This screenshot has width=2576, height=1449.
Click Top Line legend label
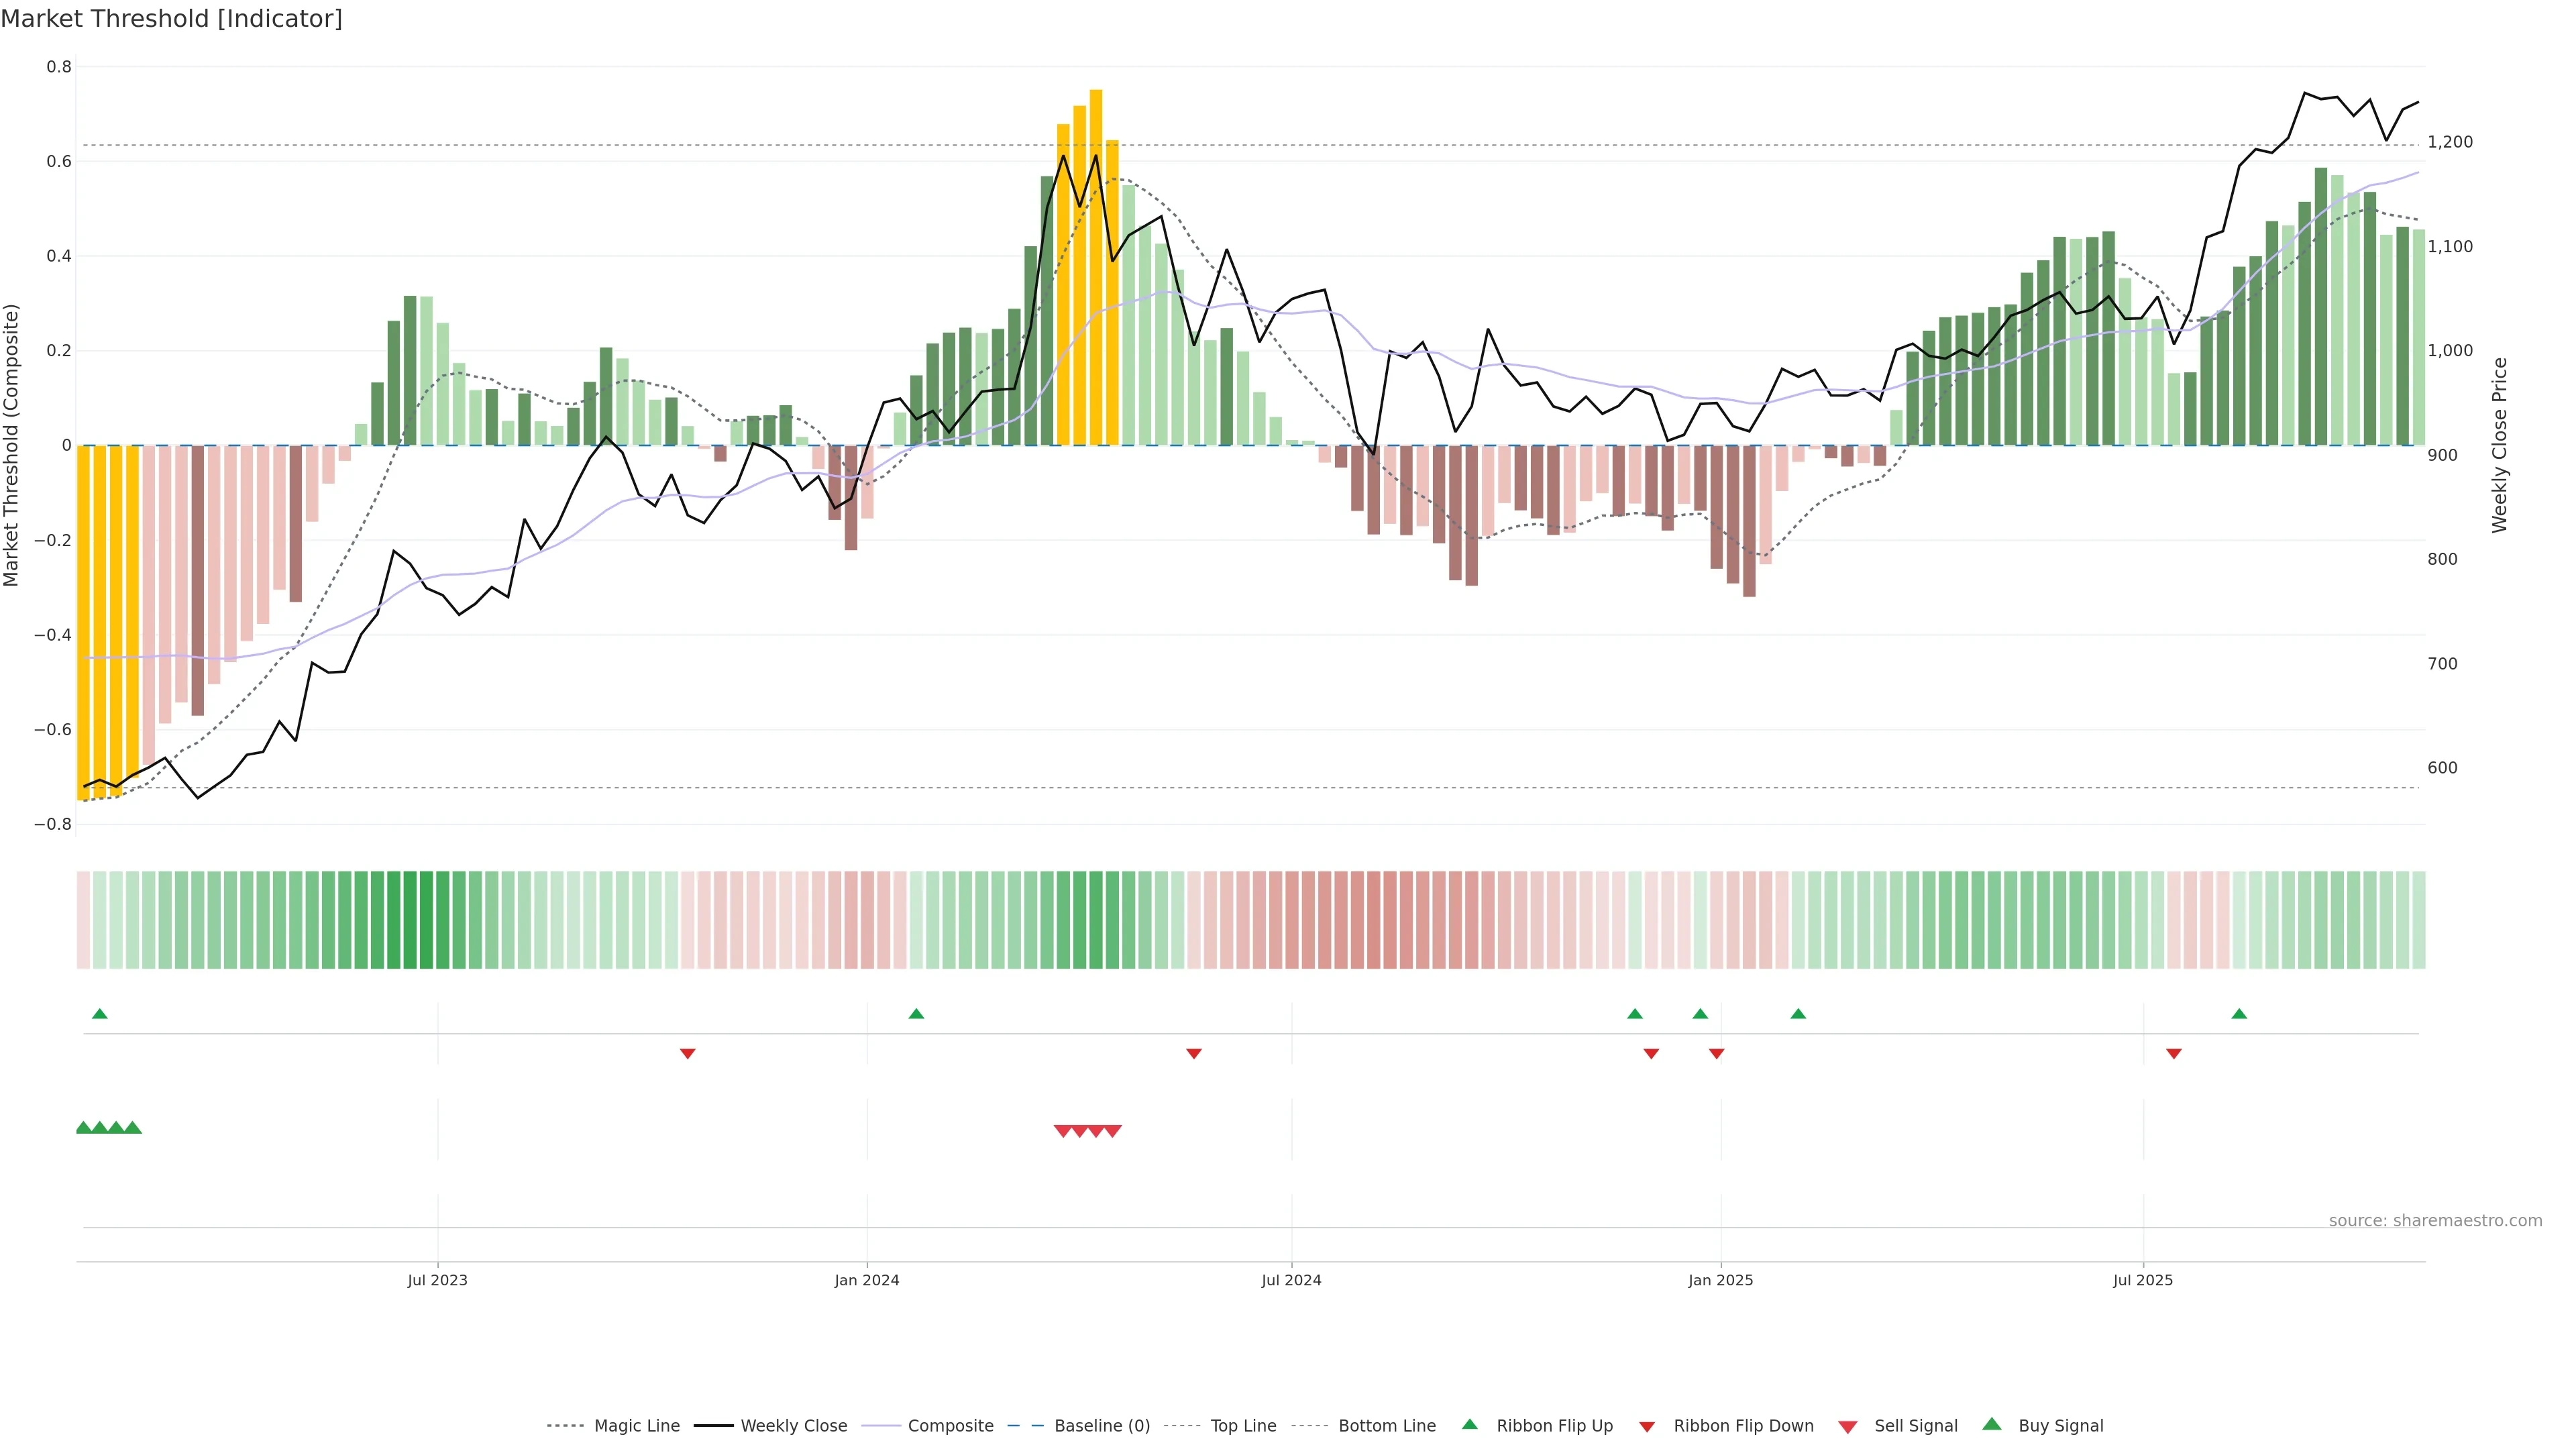coord(1243,1426)
